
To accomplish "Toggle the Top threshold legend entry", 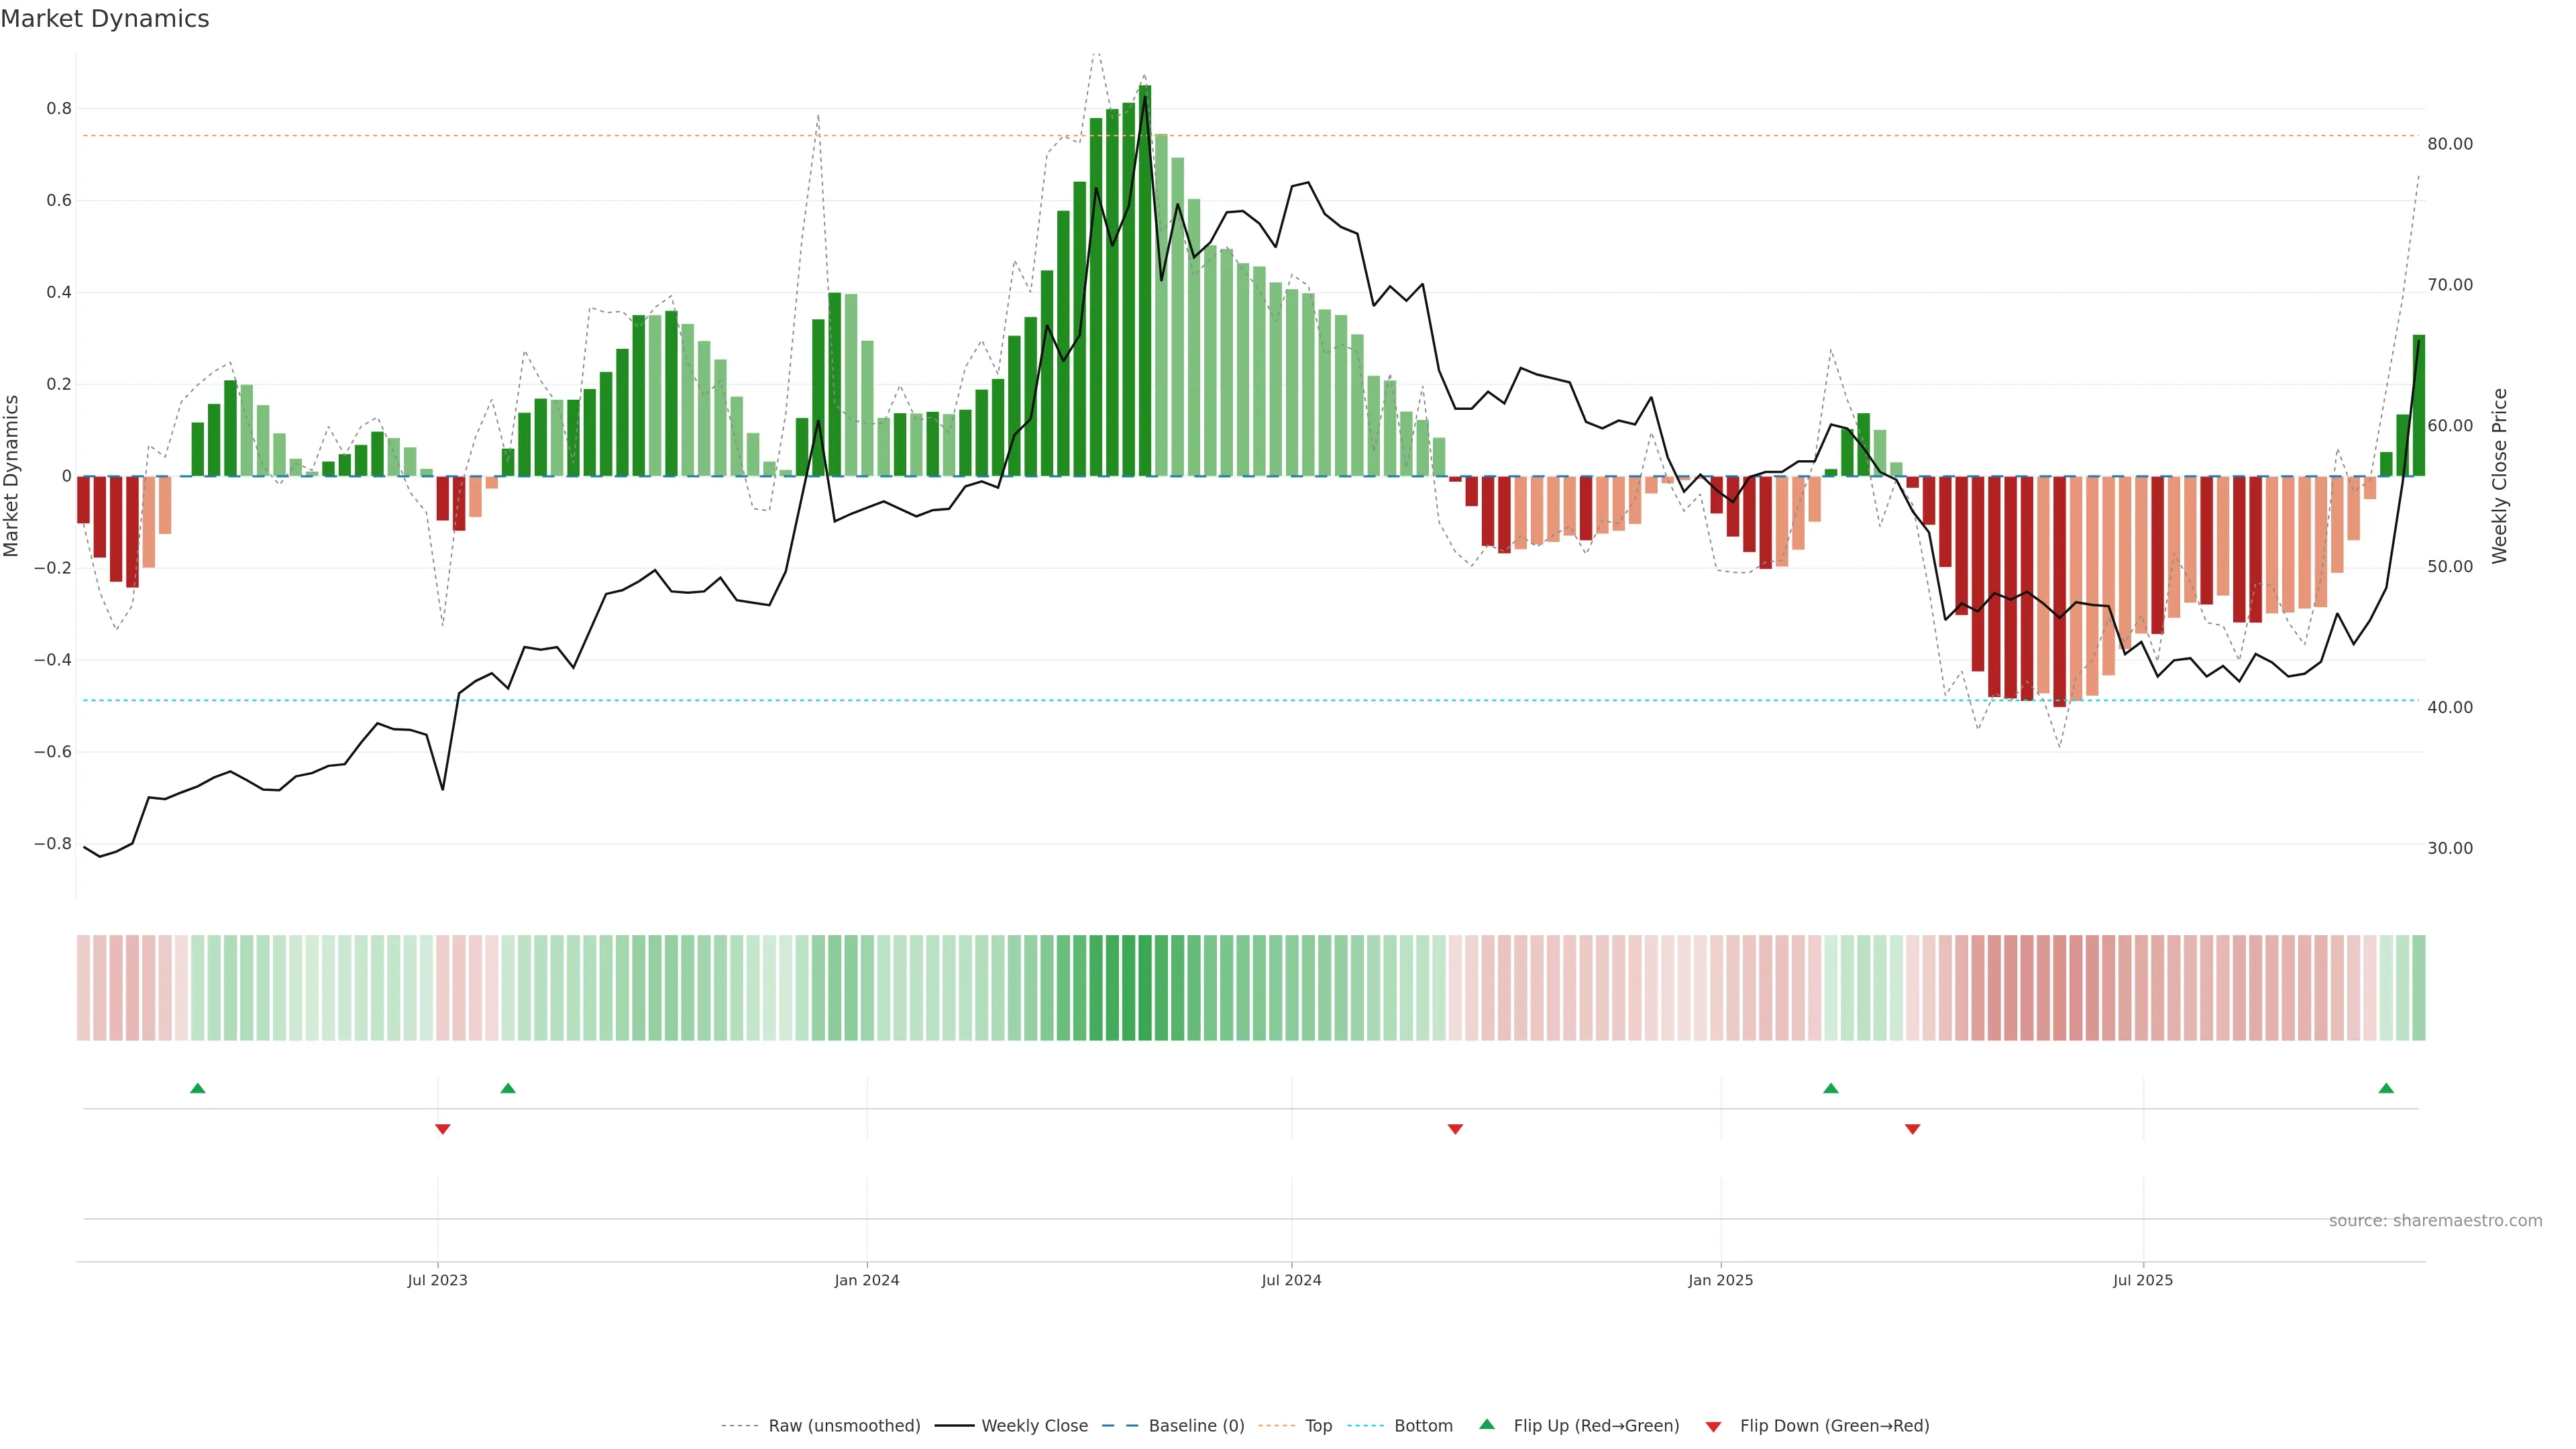I will click(x=1318, y=1426).
